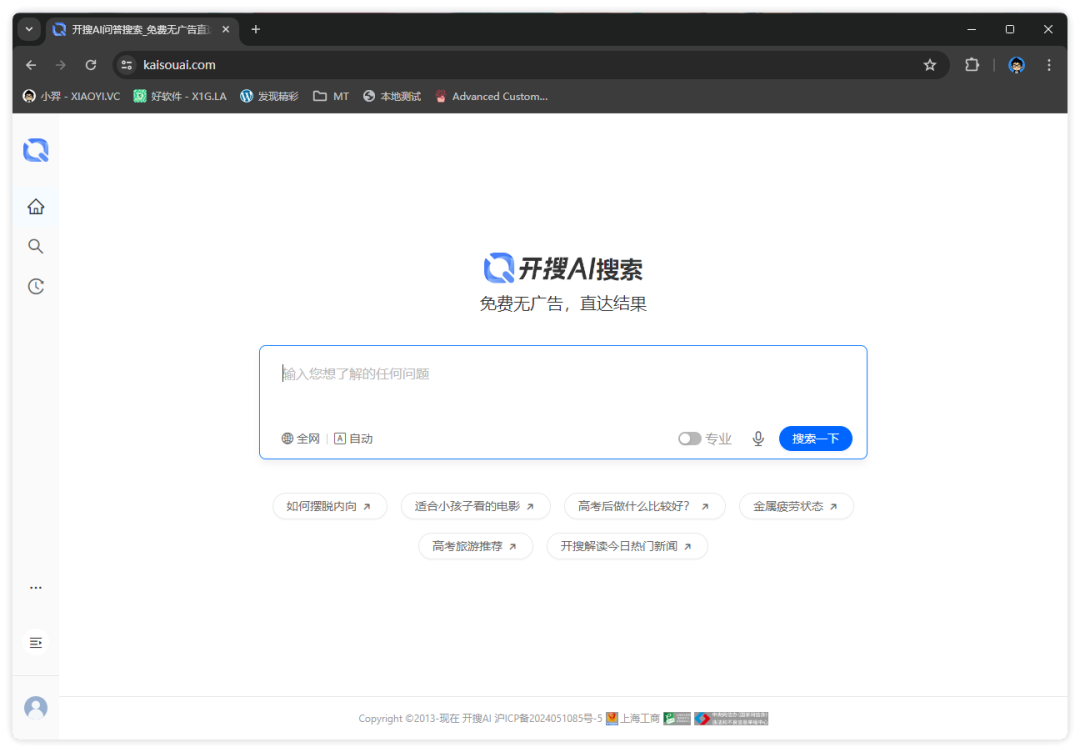Click the browser forward arrow
This screenshot has width=1080, height=752.
[61, 65]
